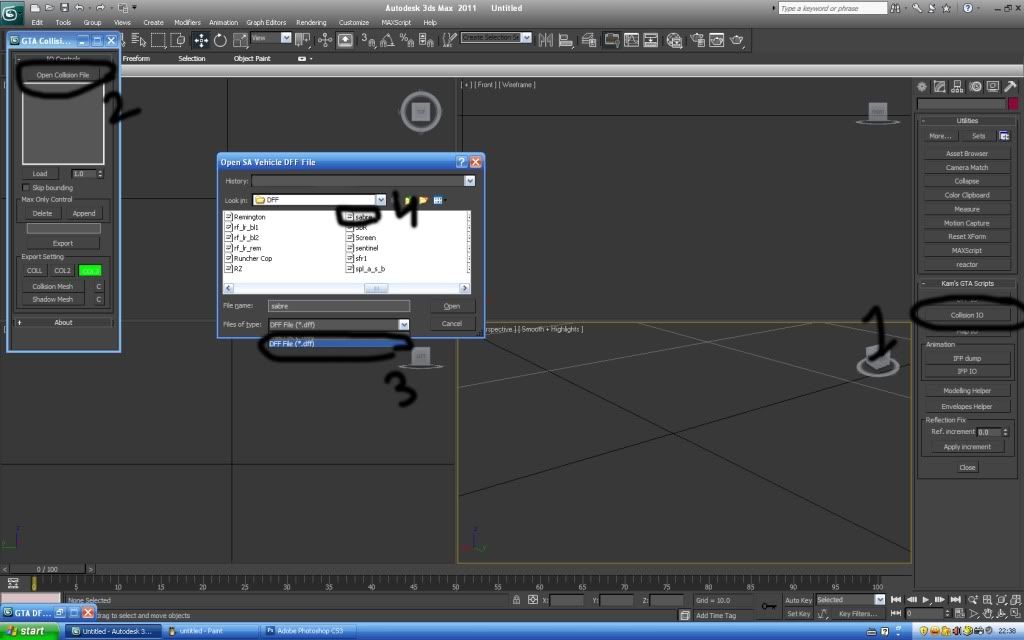Open the MAXScript menu
The image size is (1024, 640).
tap(396, 22)
